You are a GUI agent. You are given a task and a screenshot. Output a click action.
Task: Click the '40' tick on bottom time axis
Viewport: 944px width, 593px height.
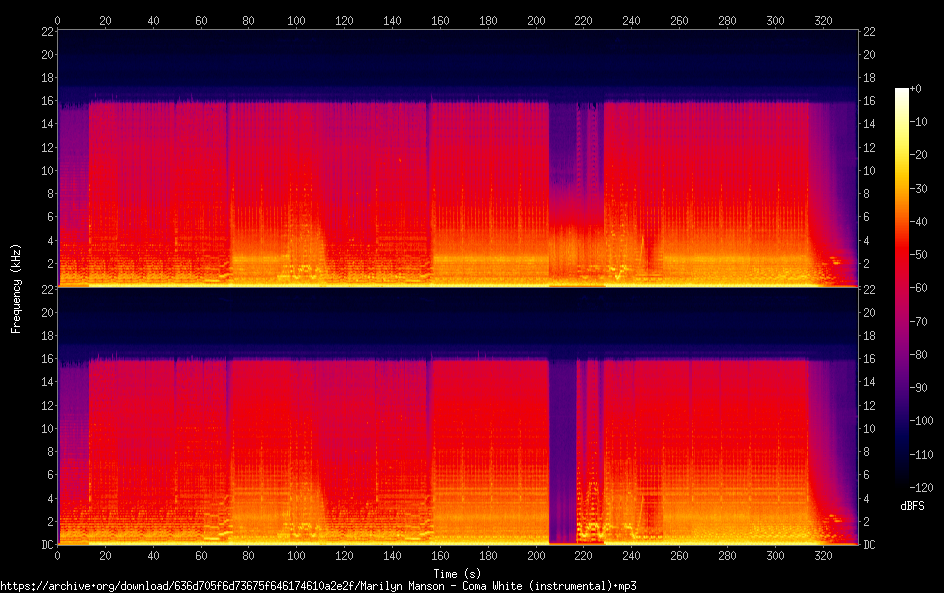click(153, 556)
